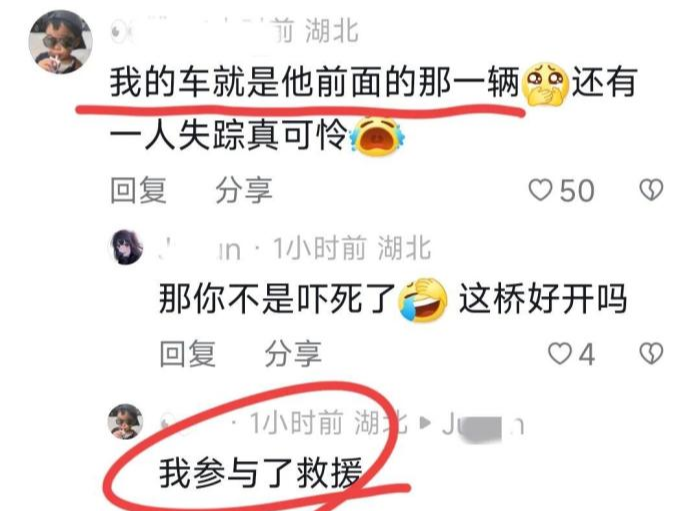Like the comment with 50 likes
The width and height of the screenshot is (700, 511).
[540, 190]
